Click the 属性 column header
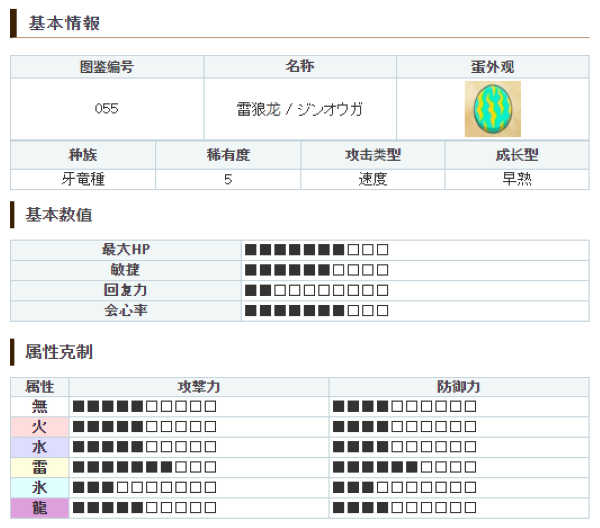This screenshot has height=528, width=600. point(40,387)
